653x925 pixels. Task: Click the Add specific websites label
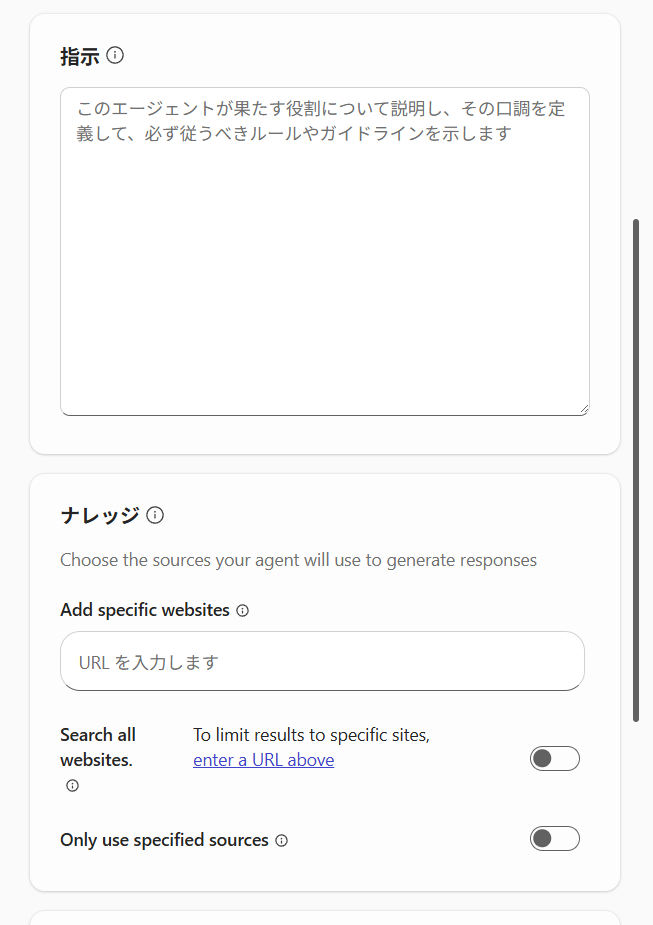pos(145,610)
